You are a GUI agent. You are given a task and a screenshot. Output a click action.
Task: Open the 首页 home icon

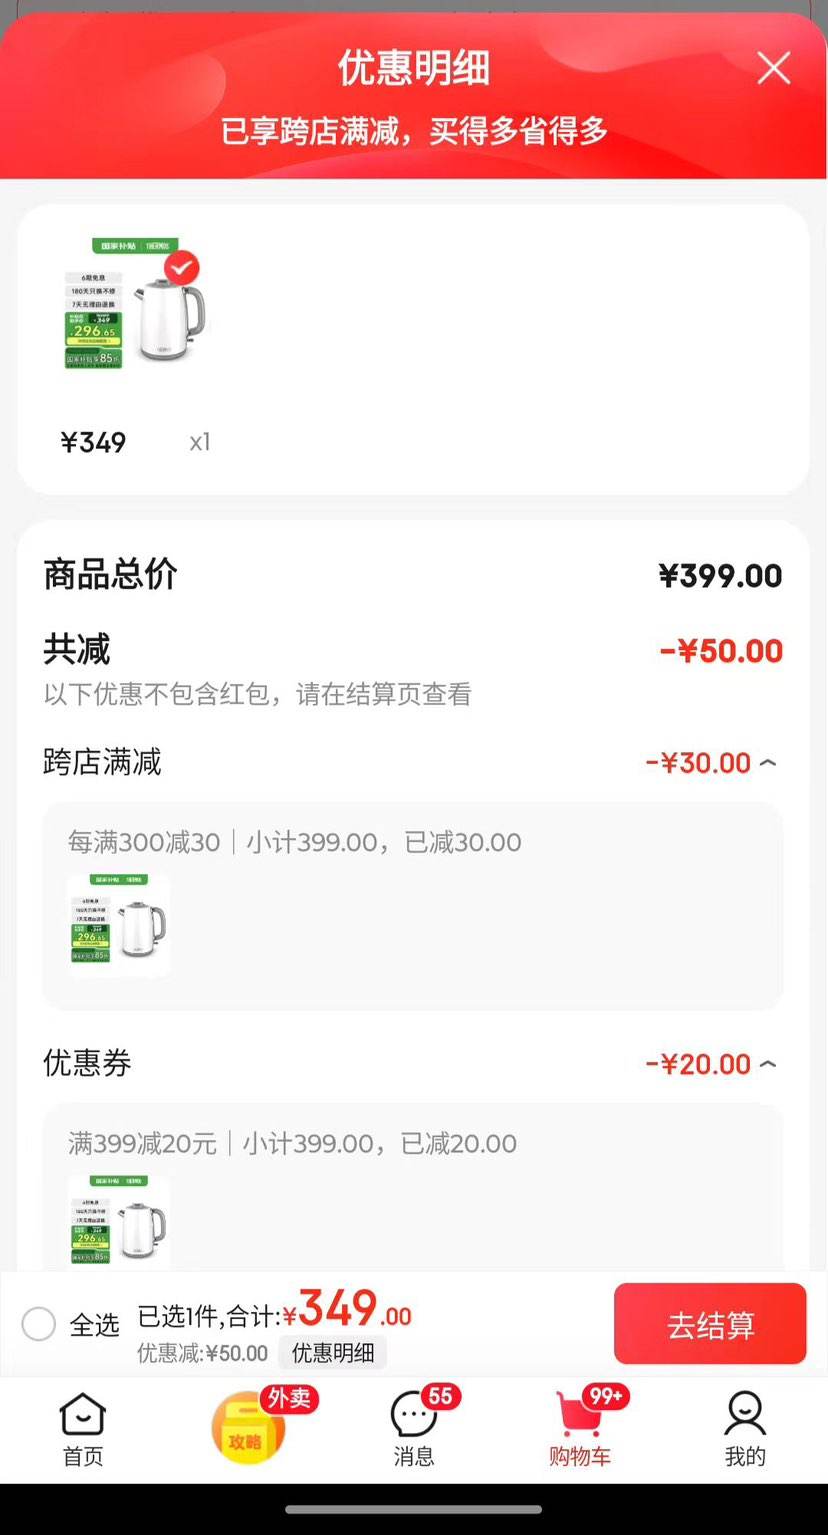(82, 1426)
